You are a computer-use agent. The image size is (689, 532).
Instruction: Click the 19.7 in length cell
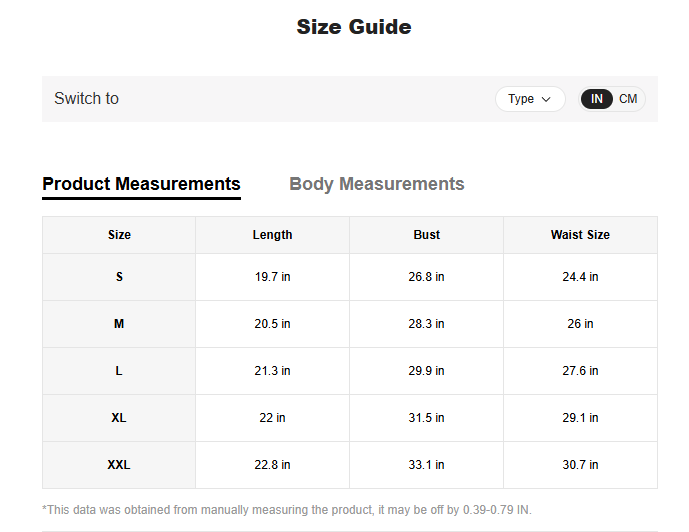(272, 277)
